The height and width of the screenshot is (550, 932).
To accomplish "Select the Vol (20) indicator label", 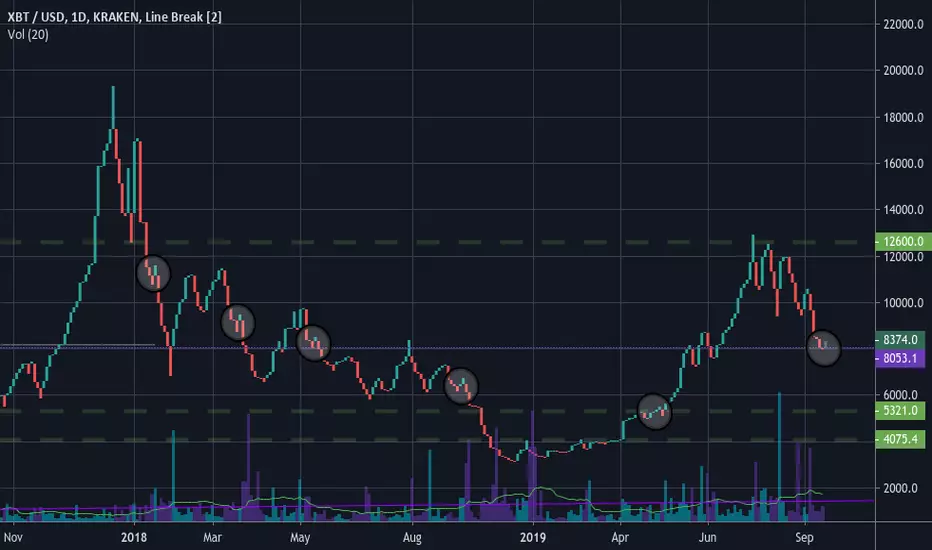I will pyautogui.click(x=28, y=34).
